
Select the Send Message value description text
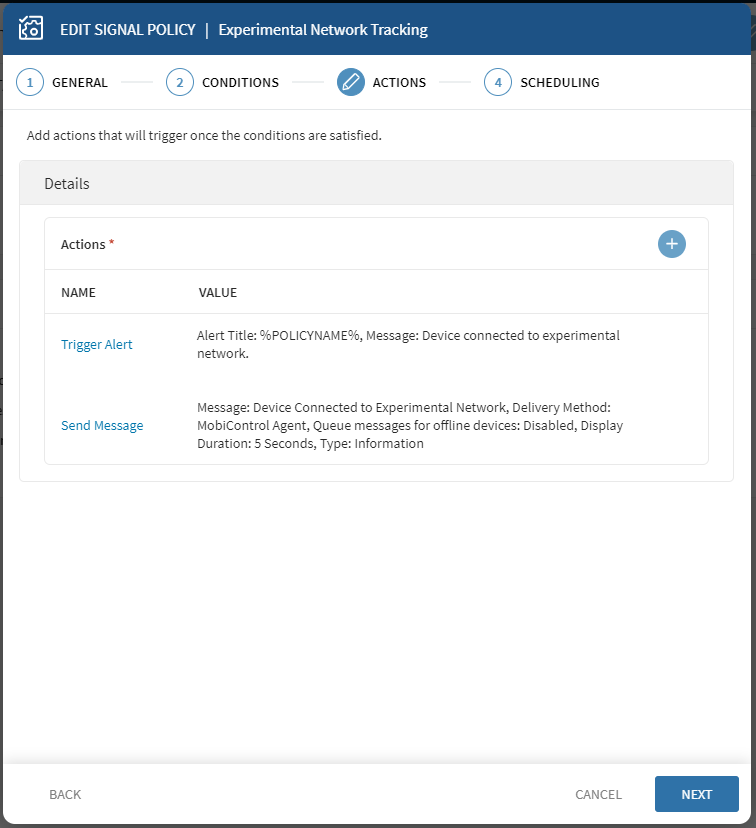[410, 426]
